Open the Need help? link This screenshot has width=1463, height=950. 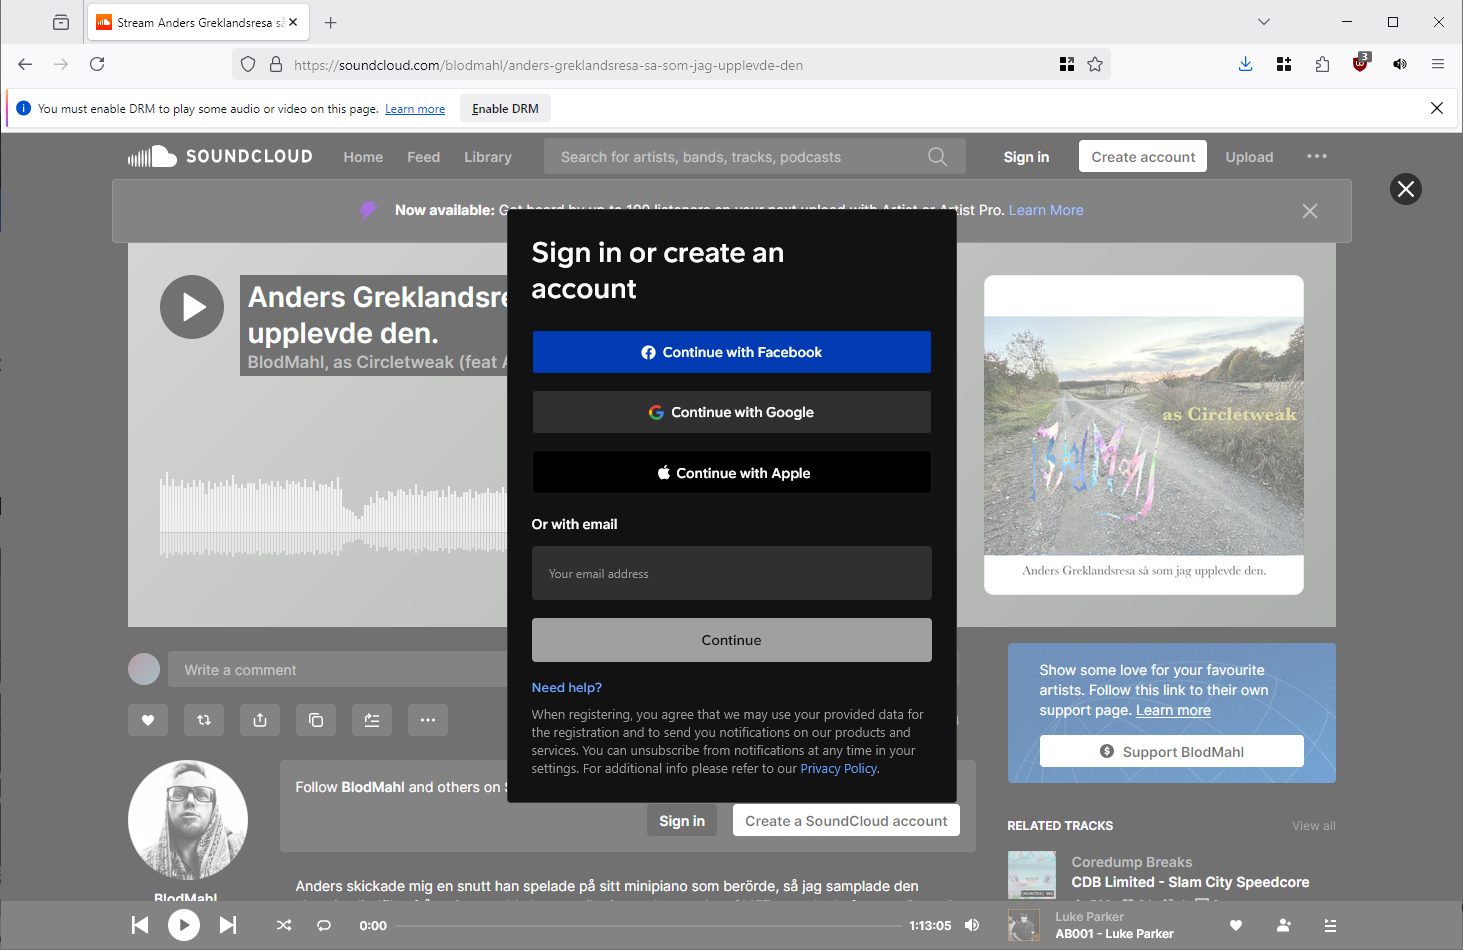click(x=567, y=687)
